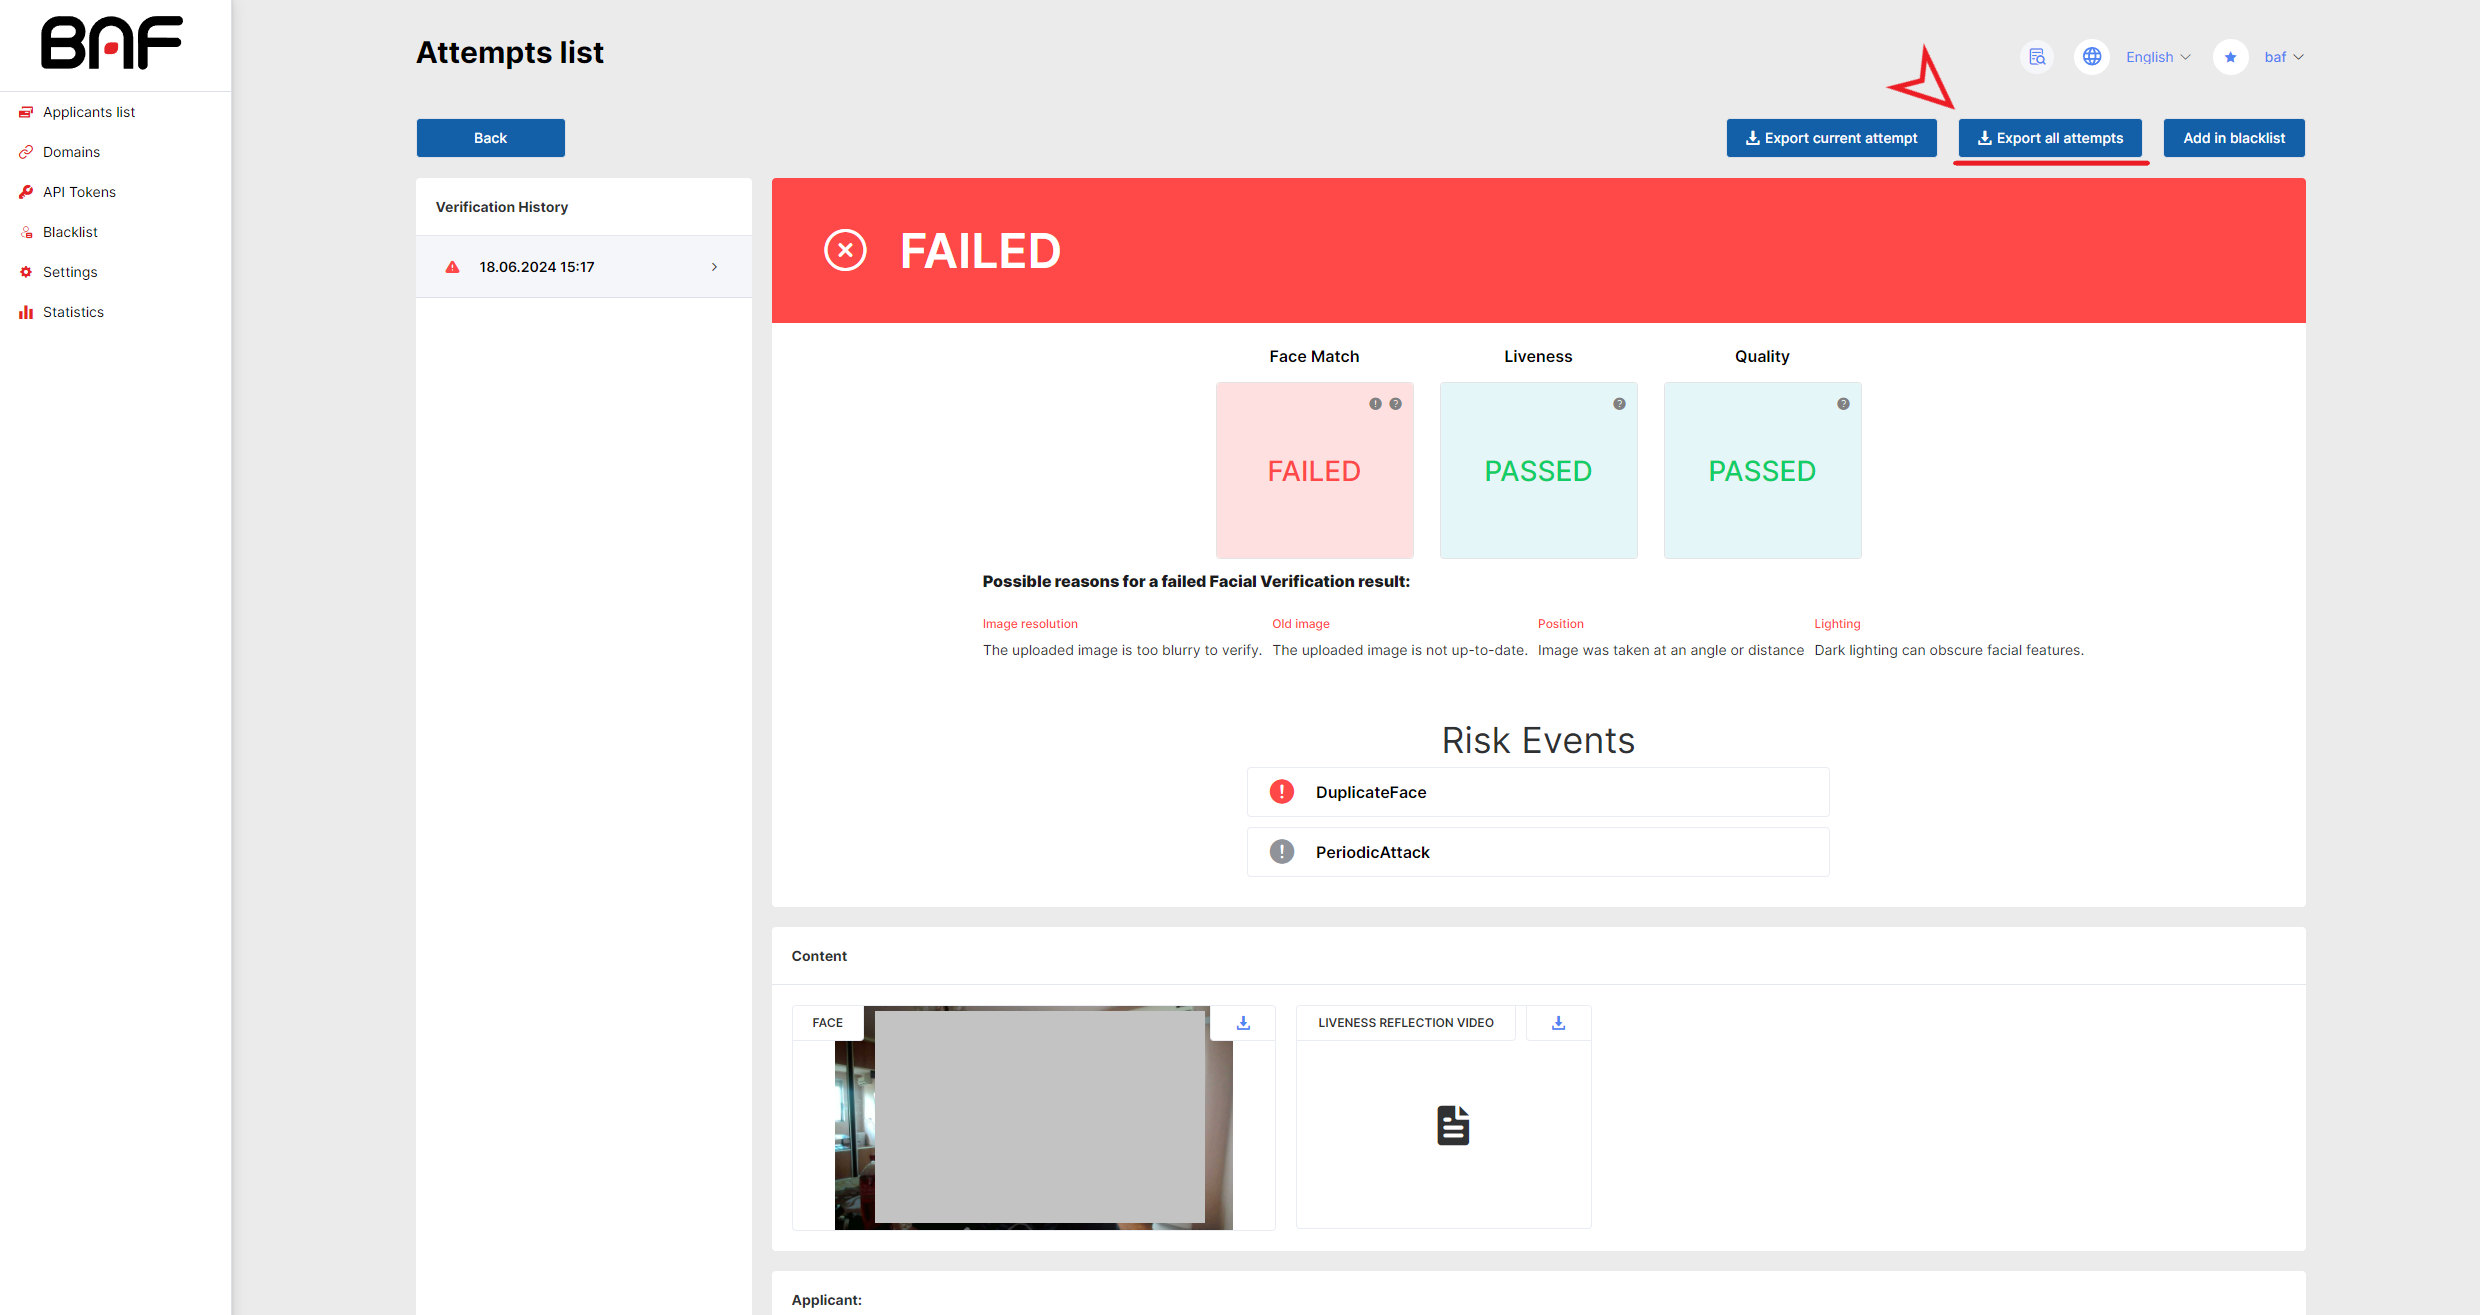The width and height of the screenshot is (2480, 1315).
Task: Open API Tokens page
Action: coord(79,192)
